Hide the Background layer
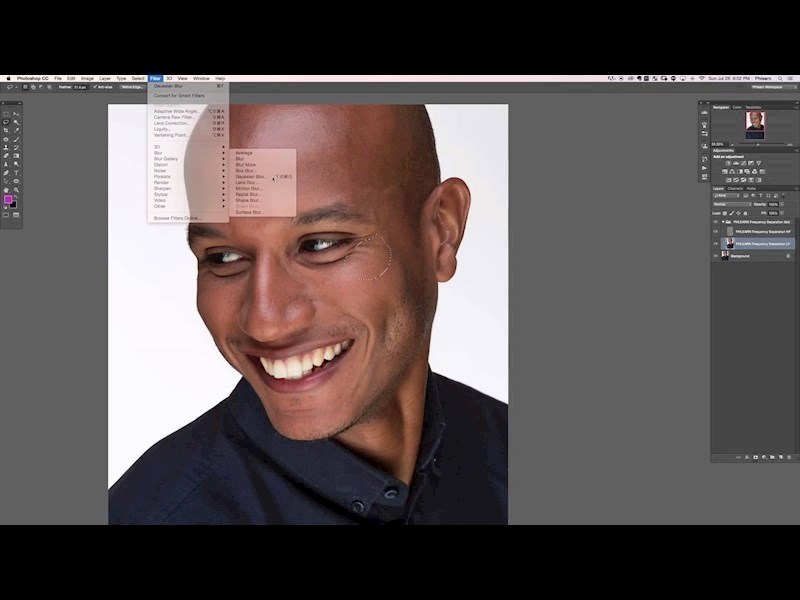 click(715, 256)
